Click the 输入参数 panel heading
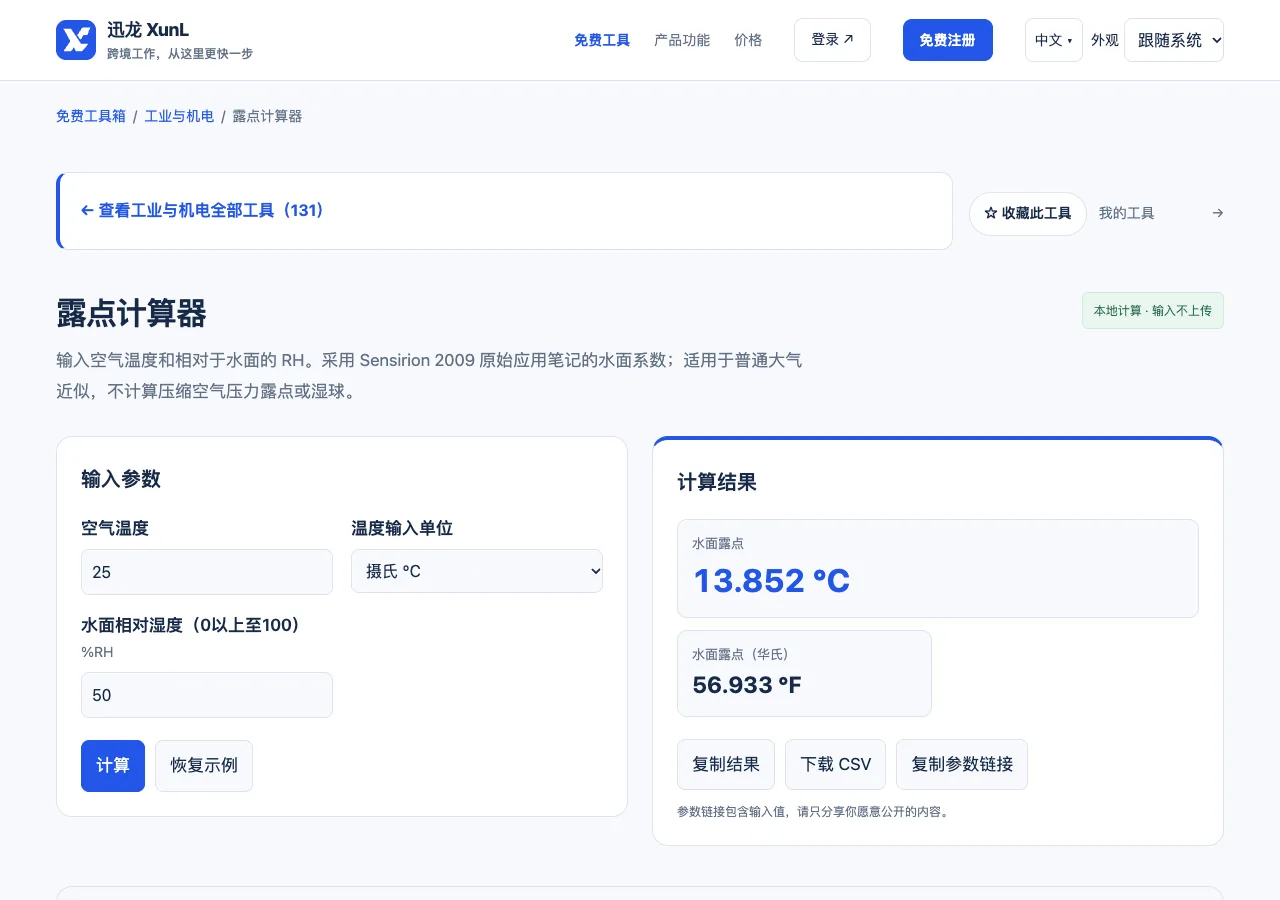This screenshot has height=900, width=1280. coord(121,479)
